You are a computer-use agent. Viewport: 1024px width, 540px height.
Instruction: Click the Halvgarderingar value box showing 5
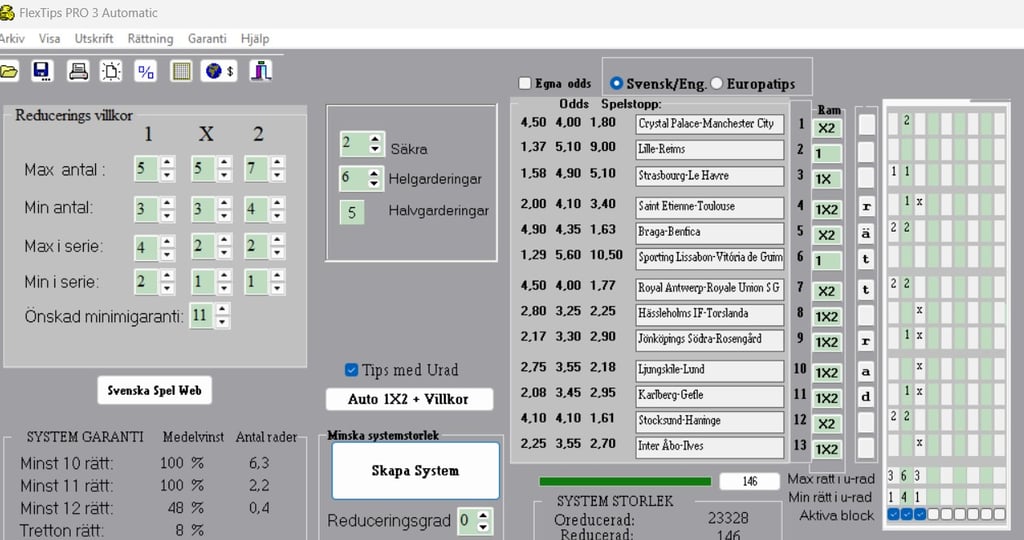(352, 212)
